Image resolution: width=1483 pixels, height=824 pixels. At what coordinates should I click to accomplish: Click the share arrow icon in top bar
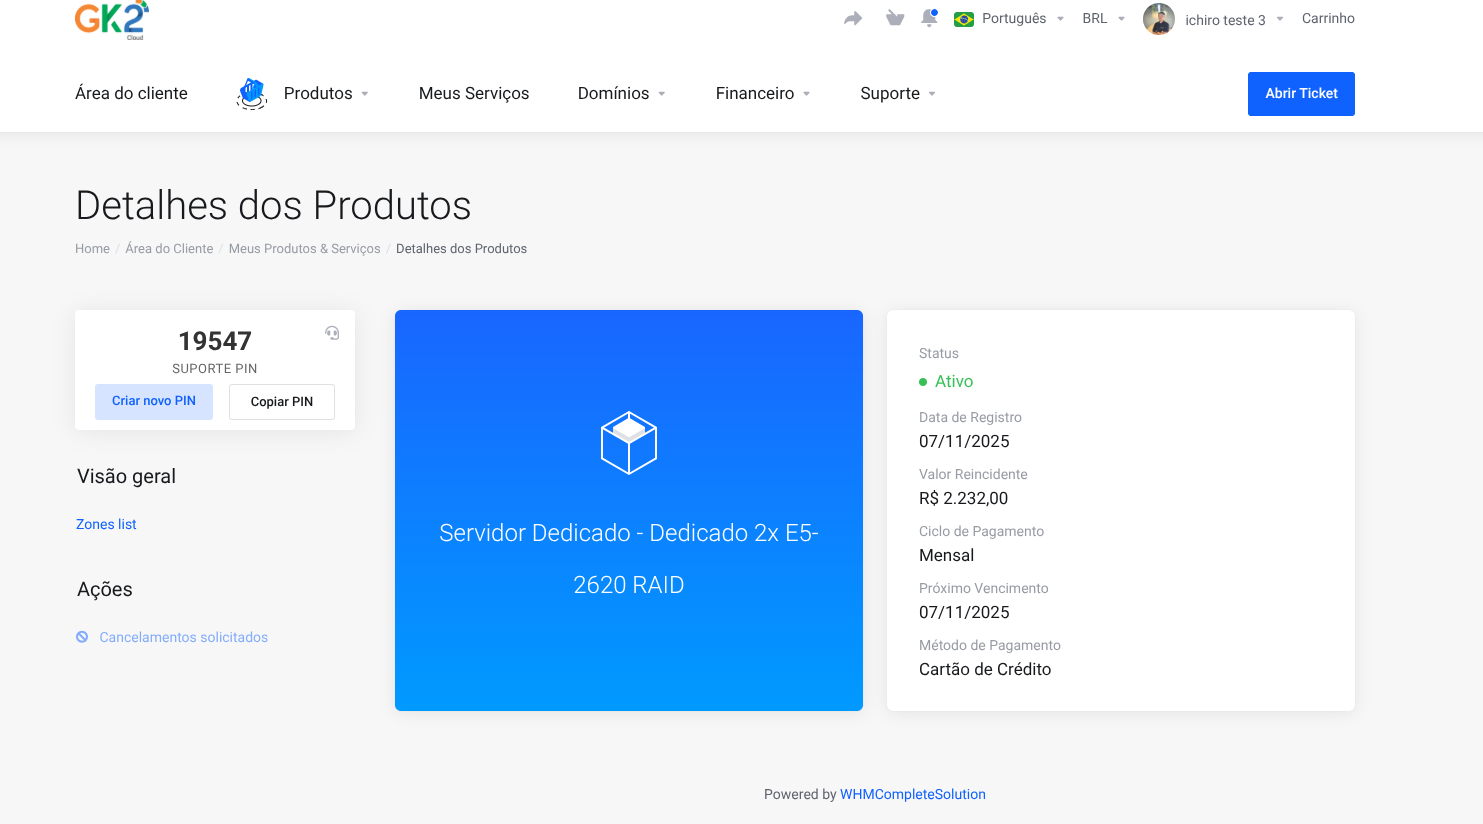pyautogui.click(x=853, y=19)
